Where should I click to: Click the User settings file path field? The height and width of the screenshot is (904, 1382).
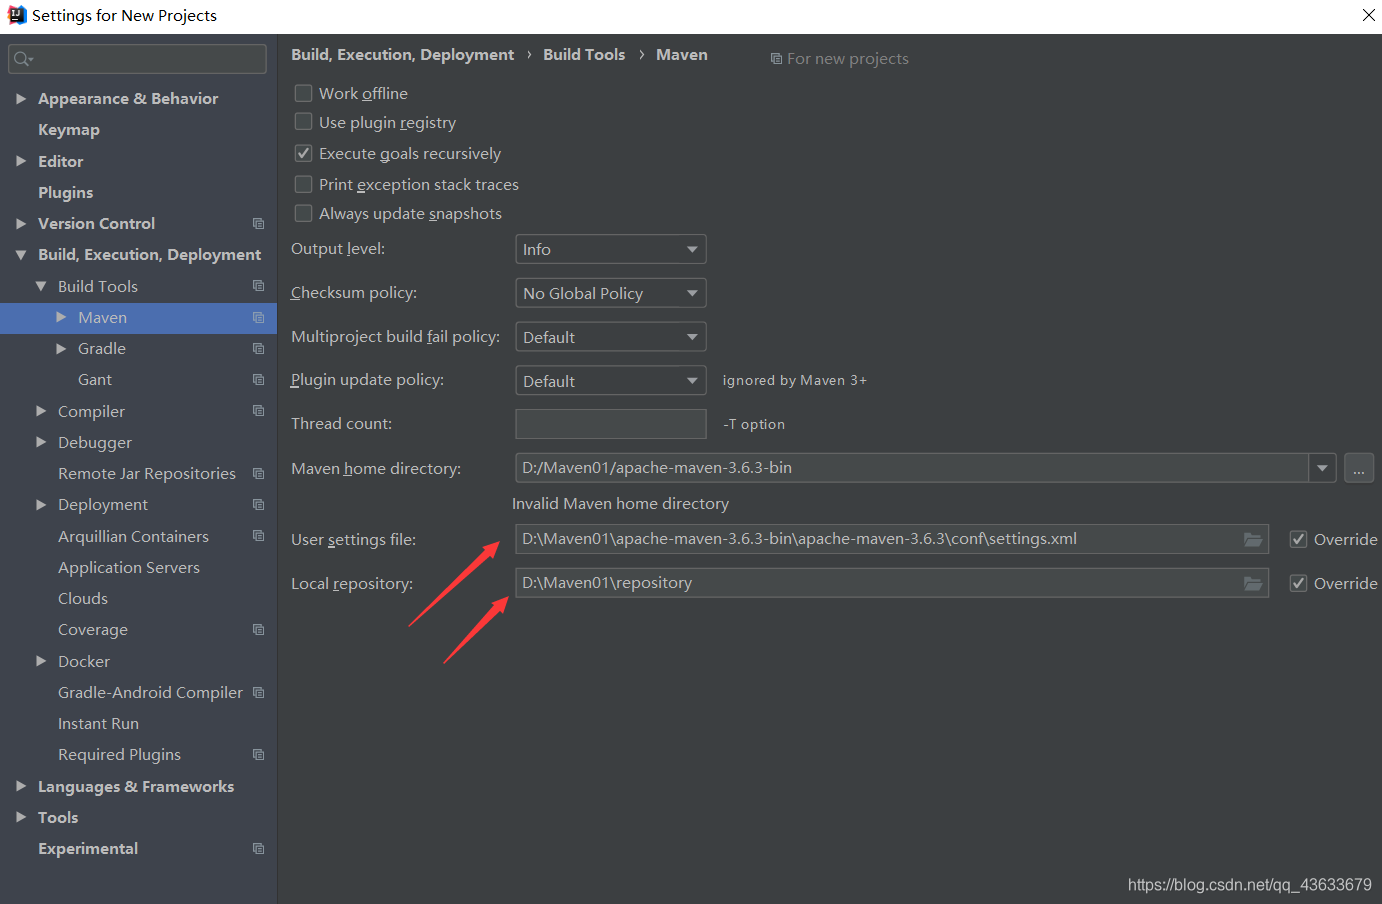892,539
